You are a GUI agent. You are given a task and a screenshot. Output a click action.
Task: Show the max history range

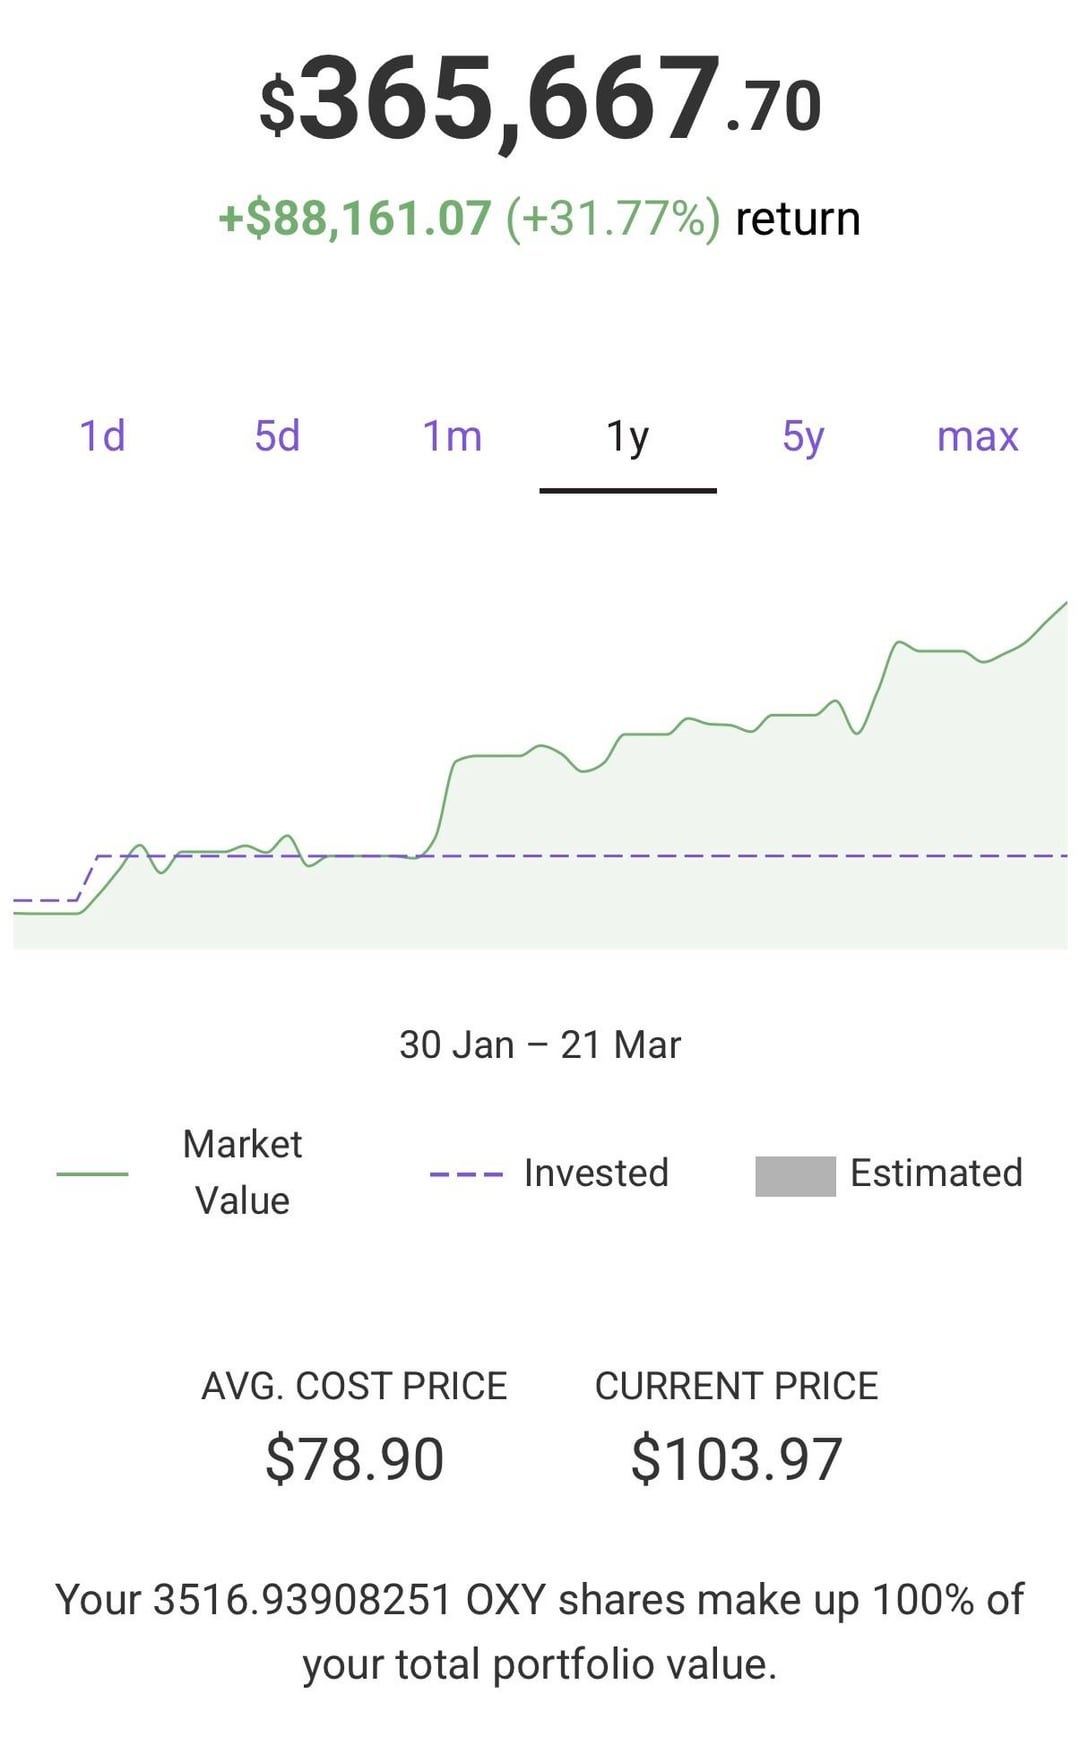click(977, 436)
